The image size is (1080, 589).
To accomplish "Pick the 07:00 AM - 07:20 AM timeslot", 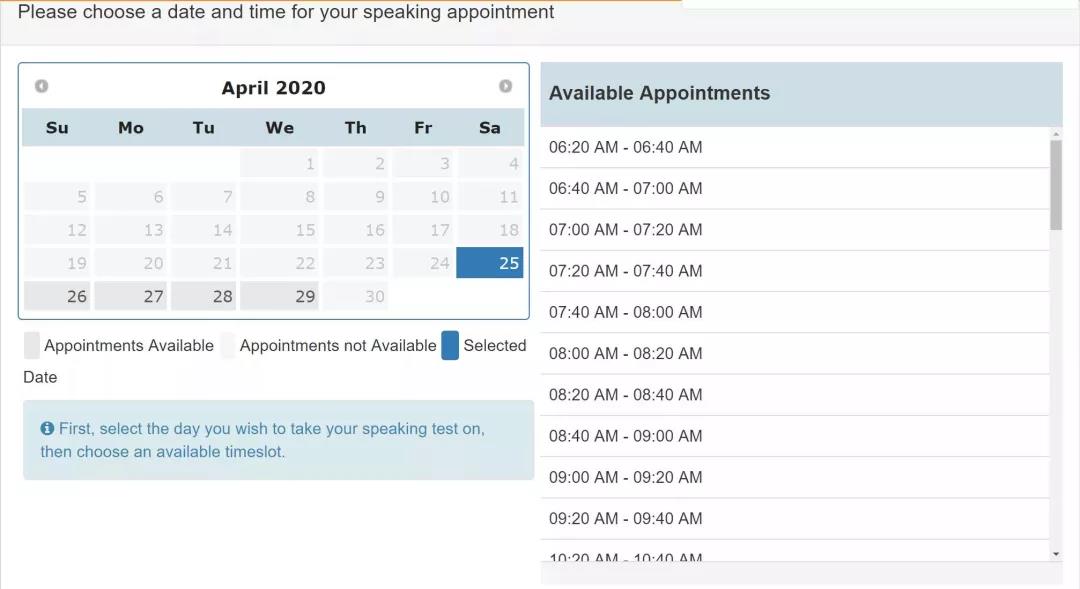I will 626,230.
